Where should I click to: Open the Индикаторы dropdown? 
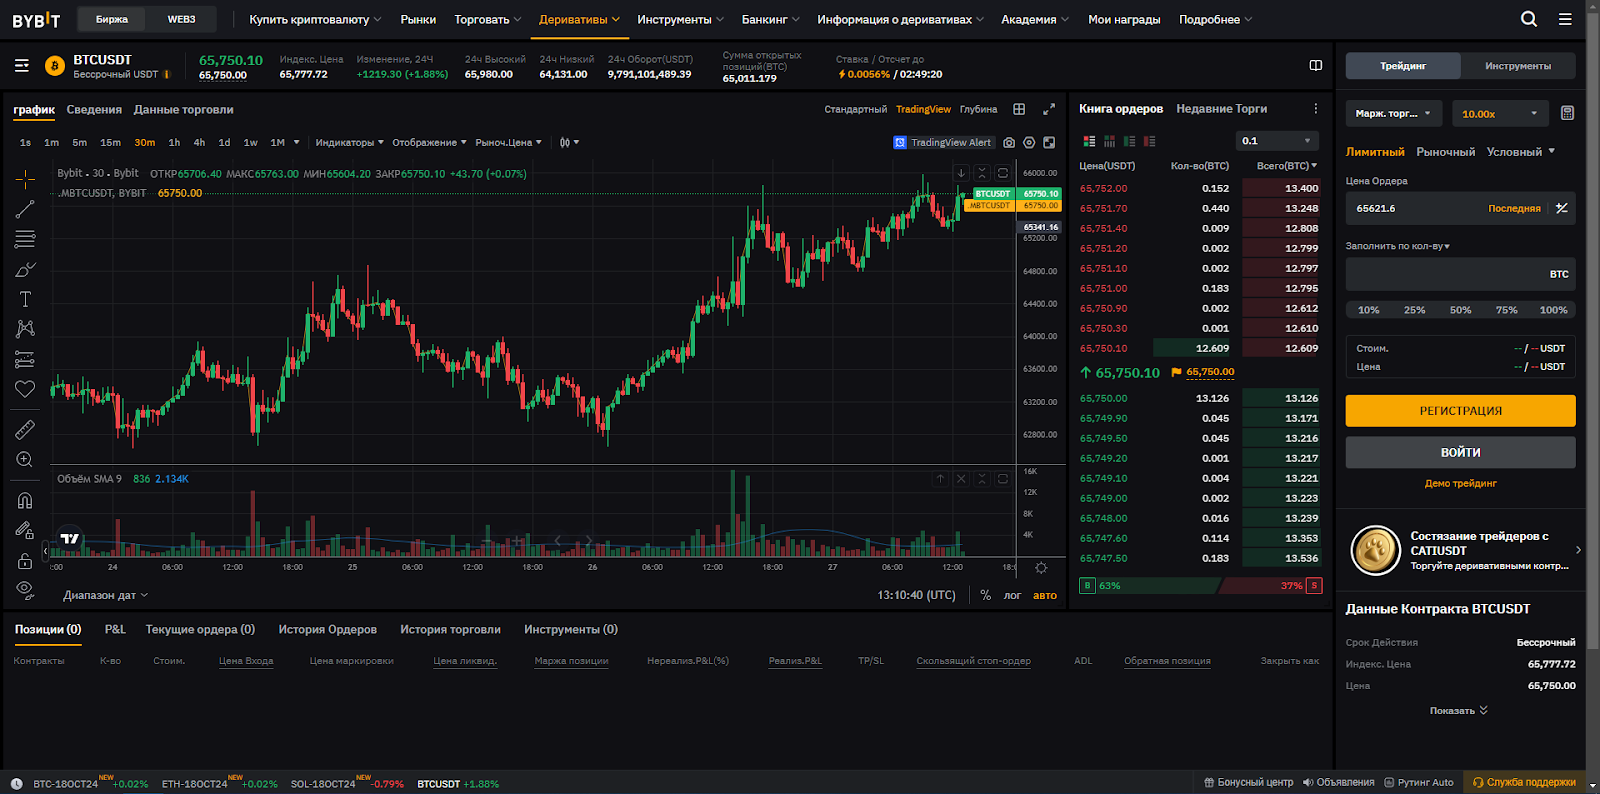[349, 143]
